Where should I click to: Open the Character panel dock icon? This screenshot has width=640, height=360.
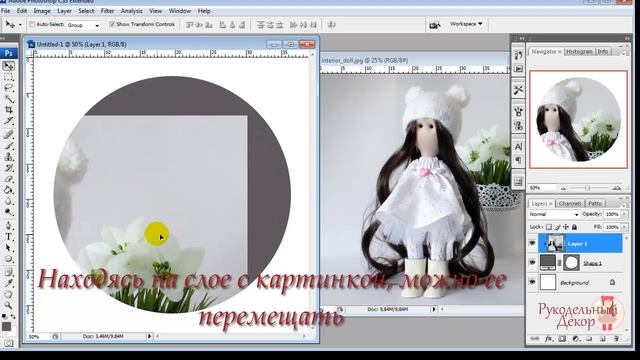pos(518,147)
